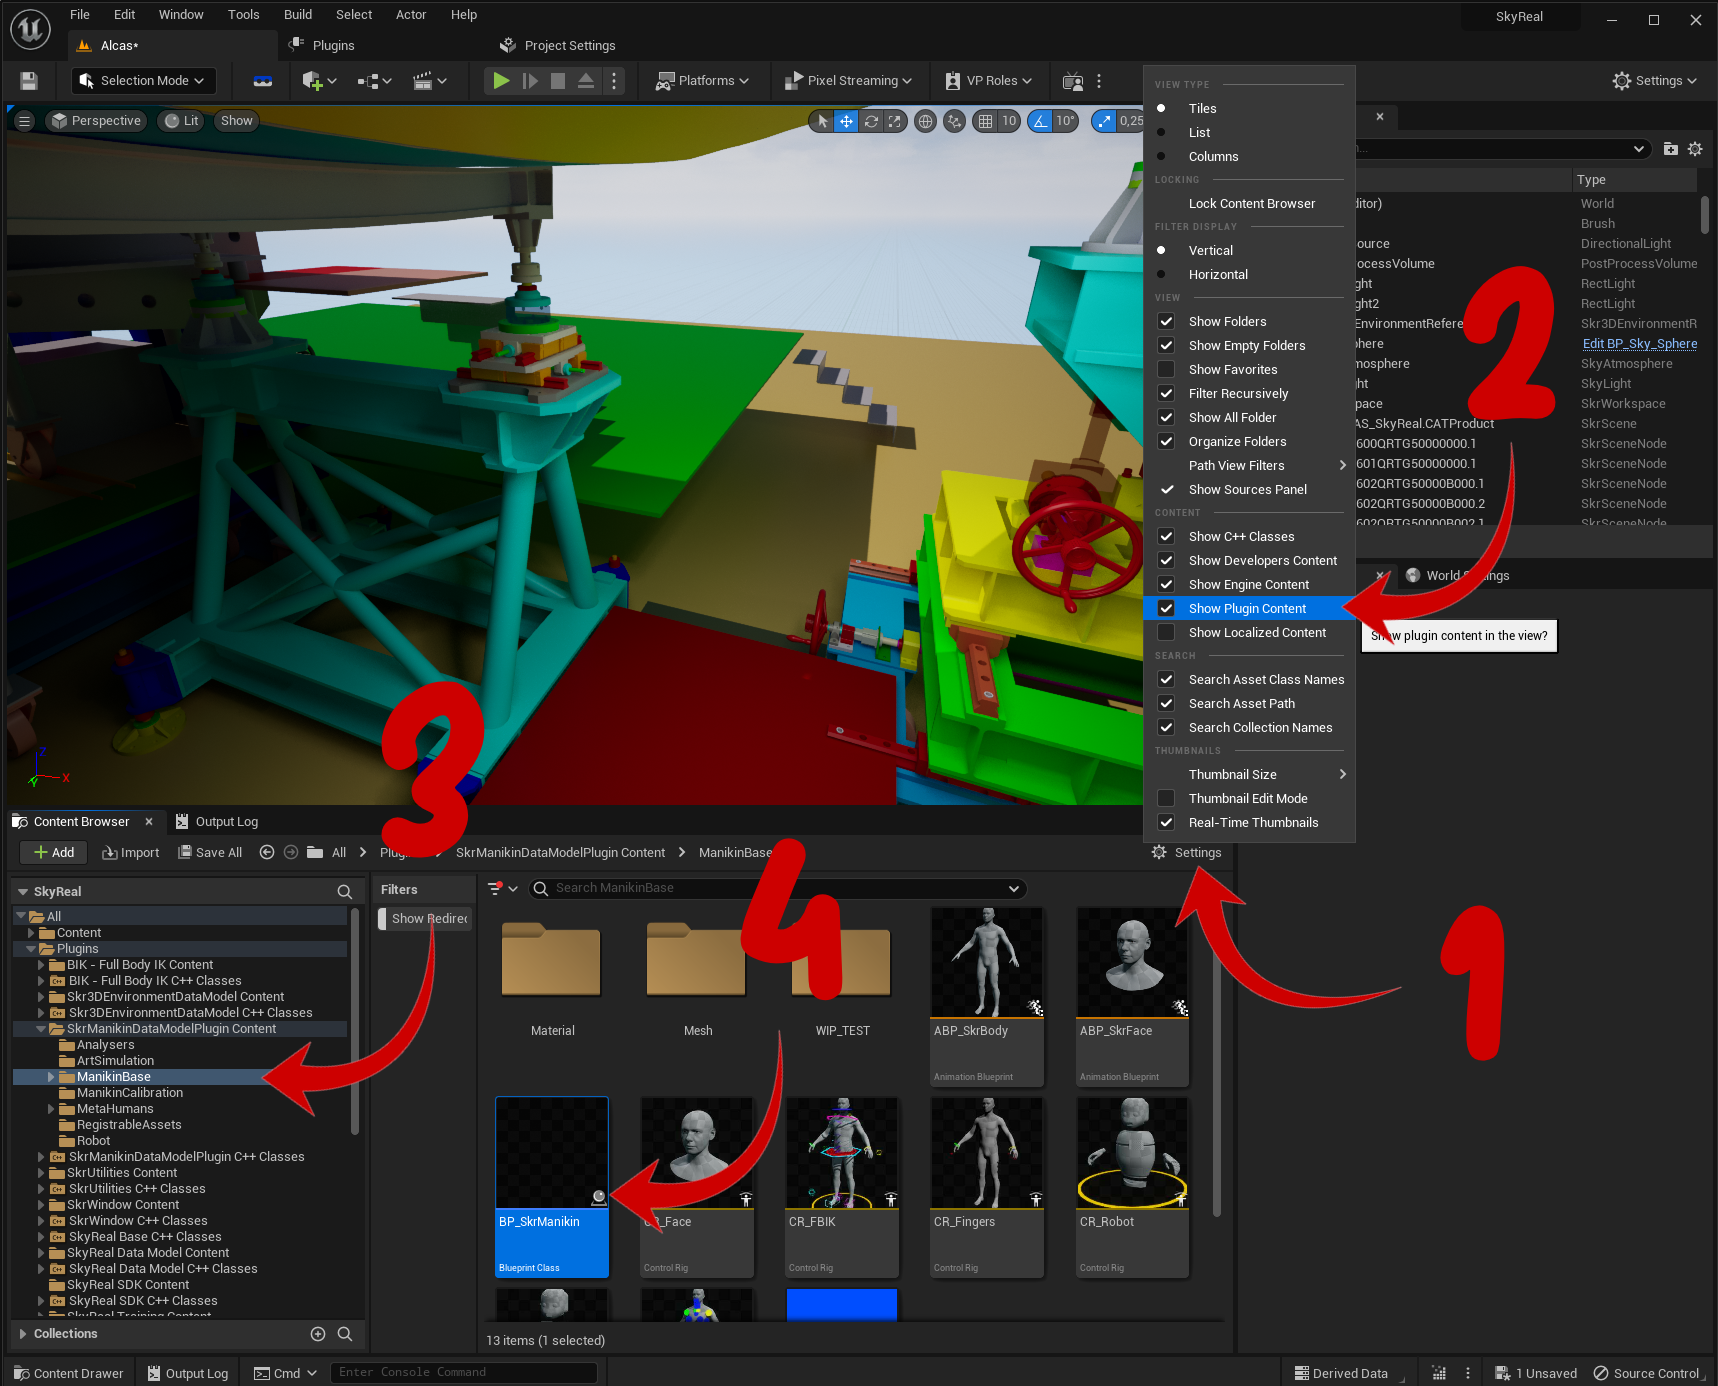Expand the Thumbnail Size submenu
Viewport: 1718px width, 1386px height.
click(x=1249, y=774)
